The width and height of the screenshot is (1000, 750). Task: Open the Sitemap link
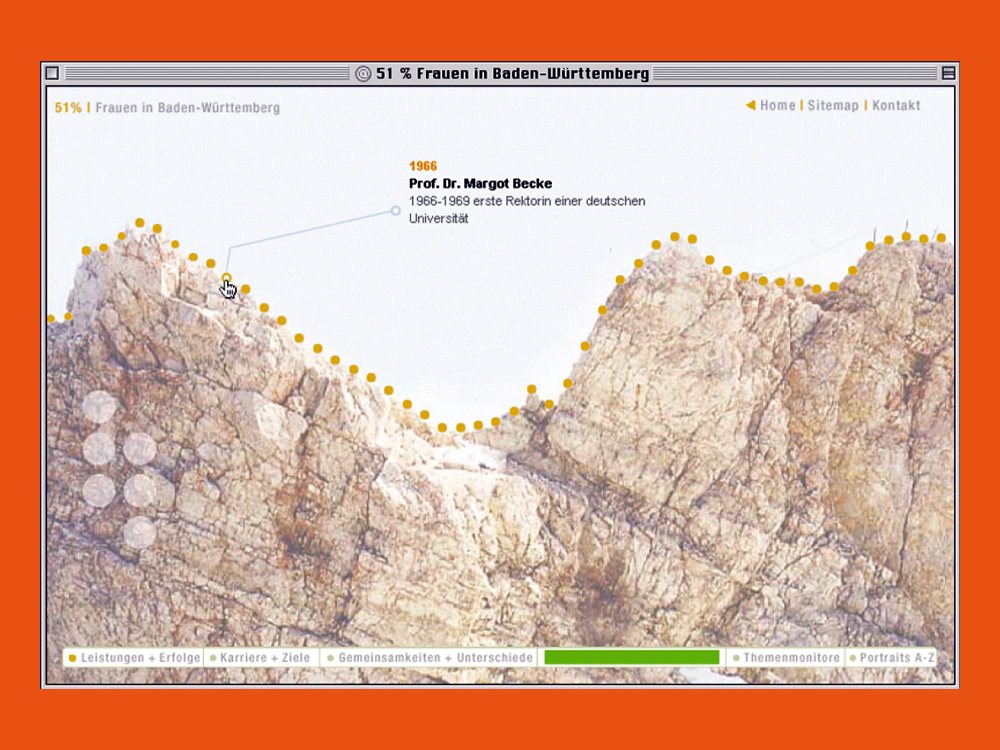pyautogui.click(x=833, y=105)
